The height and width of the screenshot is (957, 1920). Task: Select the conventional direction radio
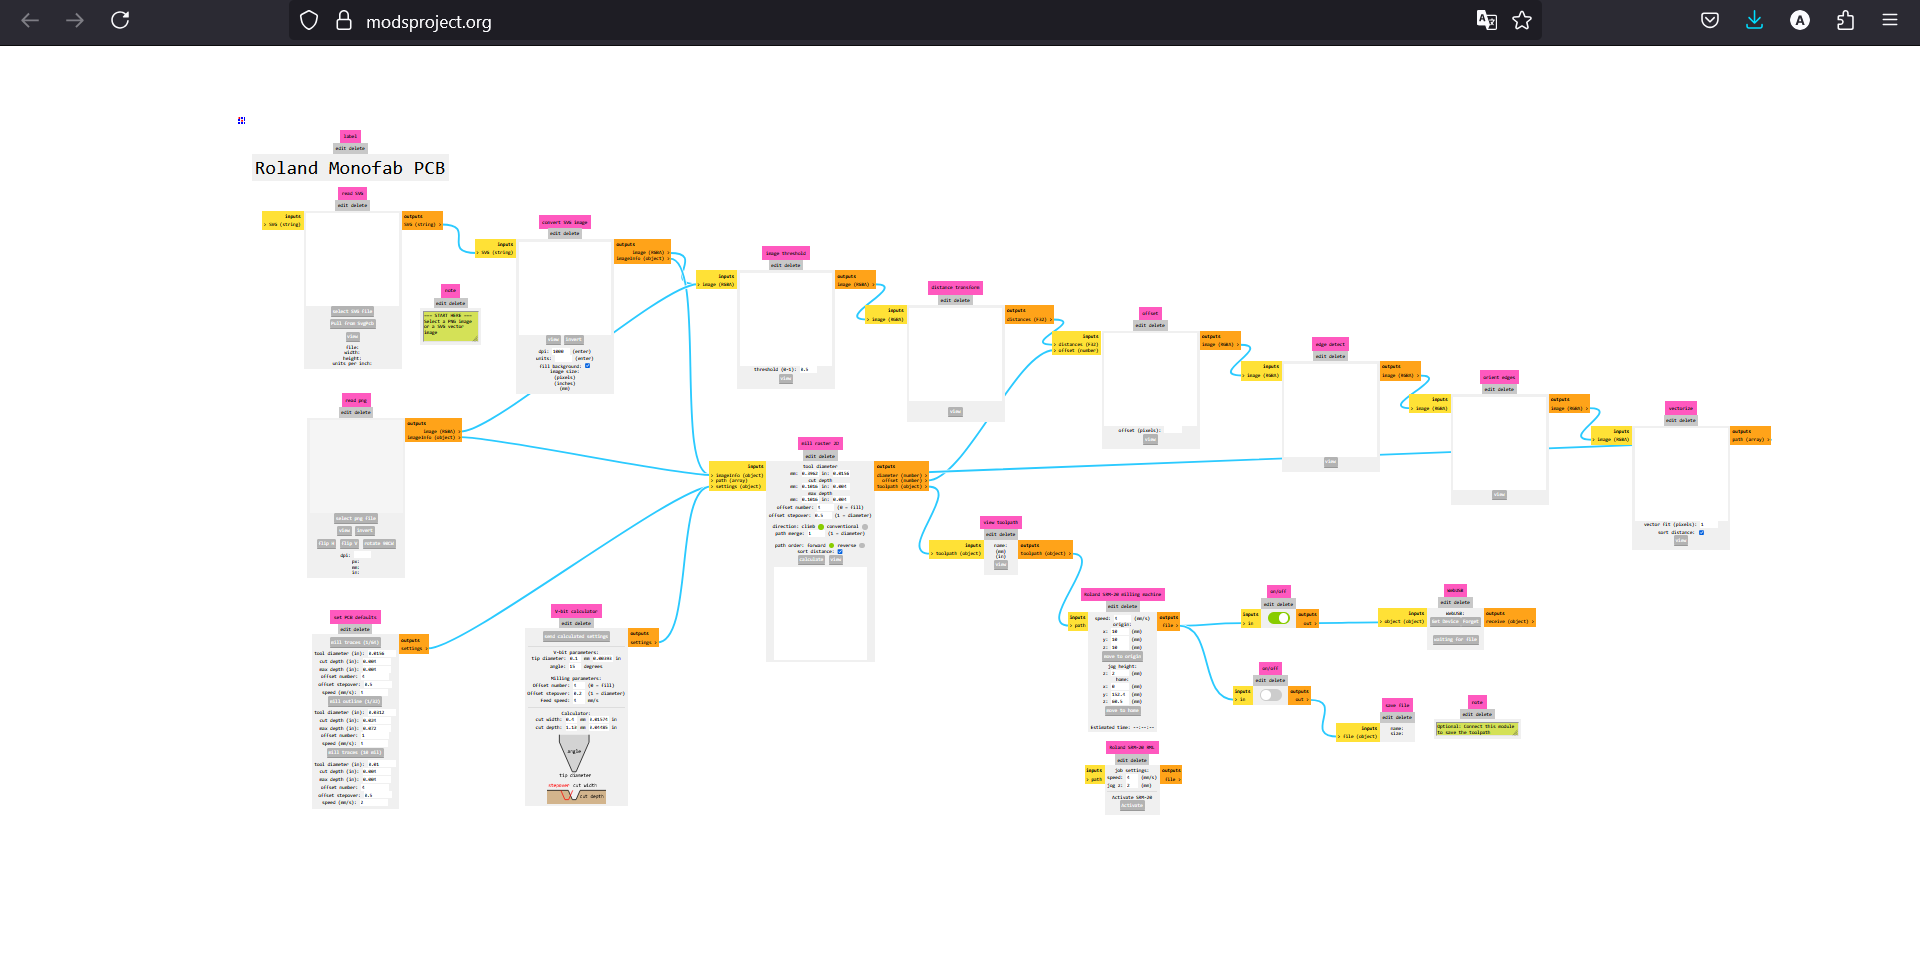click(865, 526)
